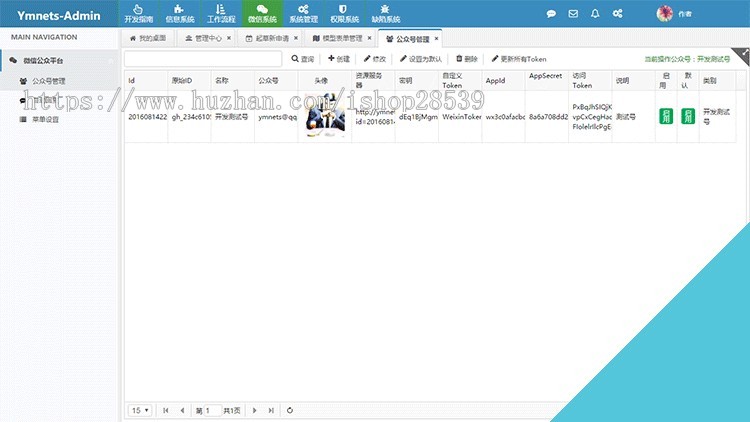Open the 系统管理 module
This screenshot has width=750, height=422.
pyautogui.click(x=303, y=13)
